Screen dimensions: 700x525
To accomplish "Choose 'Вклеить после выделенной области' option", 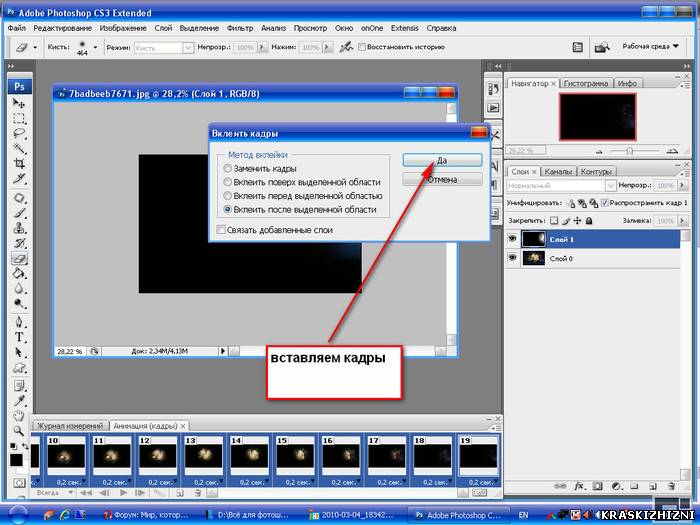I will (x=228, y=209).
